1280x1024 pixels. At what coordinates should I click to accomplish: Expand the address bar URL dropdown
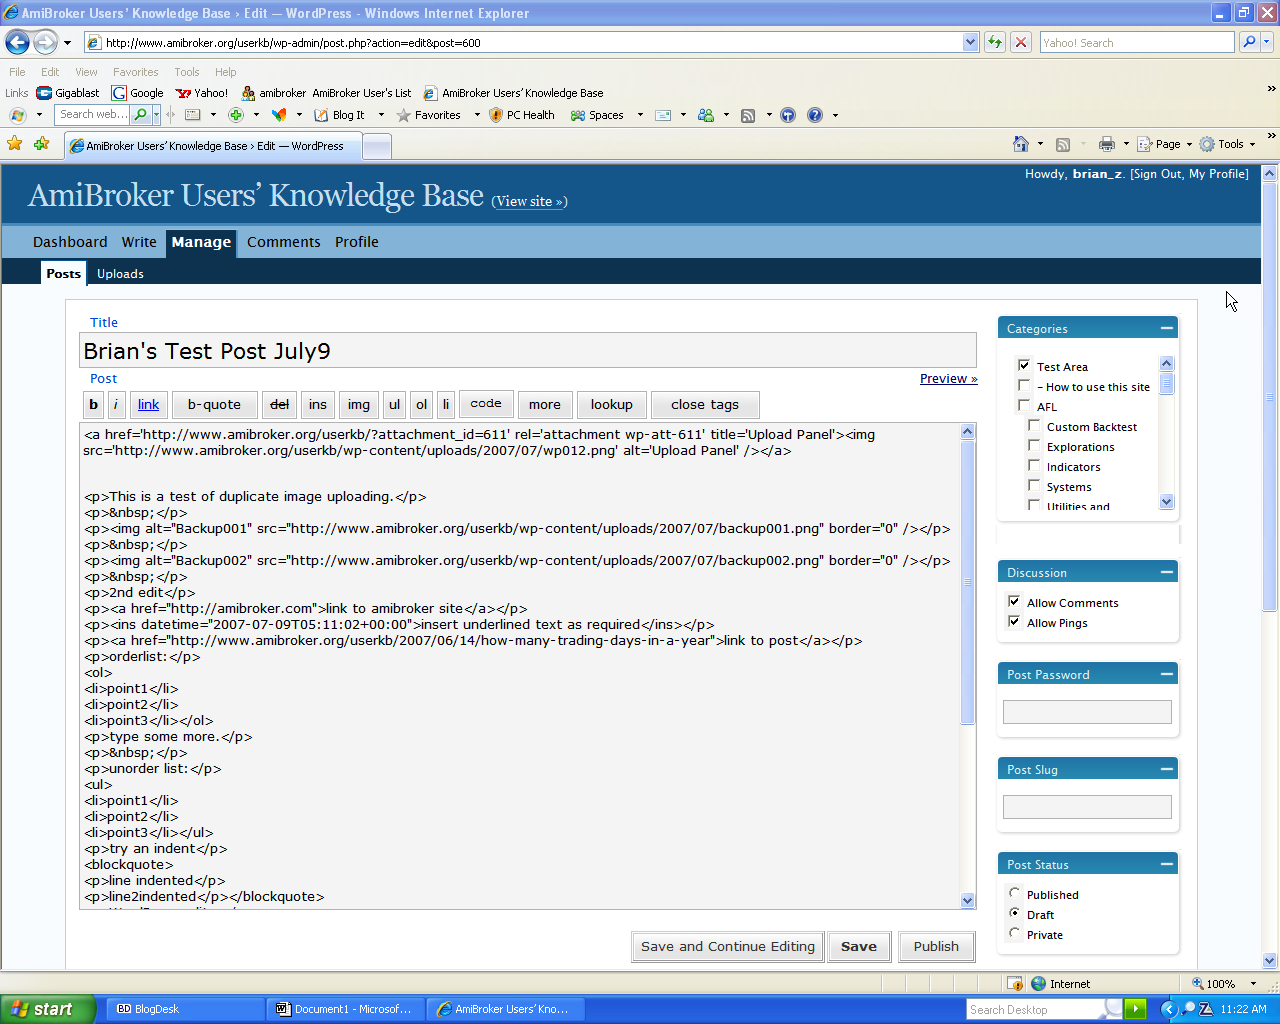(x=970, y=42)
